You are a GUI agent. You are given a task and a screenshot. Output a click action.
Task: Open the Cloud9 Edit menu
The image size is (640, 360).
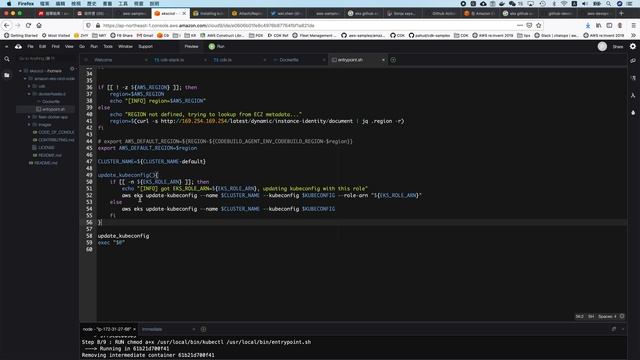(42, 47)
